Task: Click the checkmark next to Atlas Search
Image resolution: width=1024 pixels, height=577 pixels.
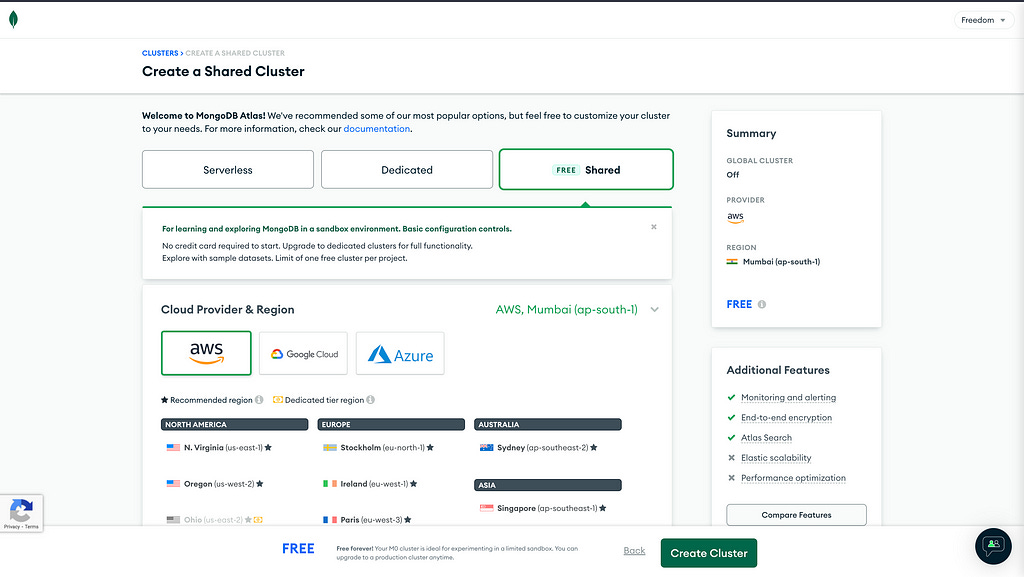Action: pos(731,438)
